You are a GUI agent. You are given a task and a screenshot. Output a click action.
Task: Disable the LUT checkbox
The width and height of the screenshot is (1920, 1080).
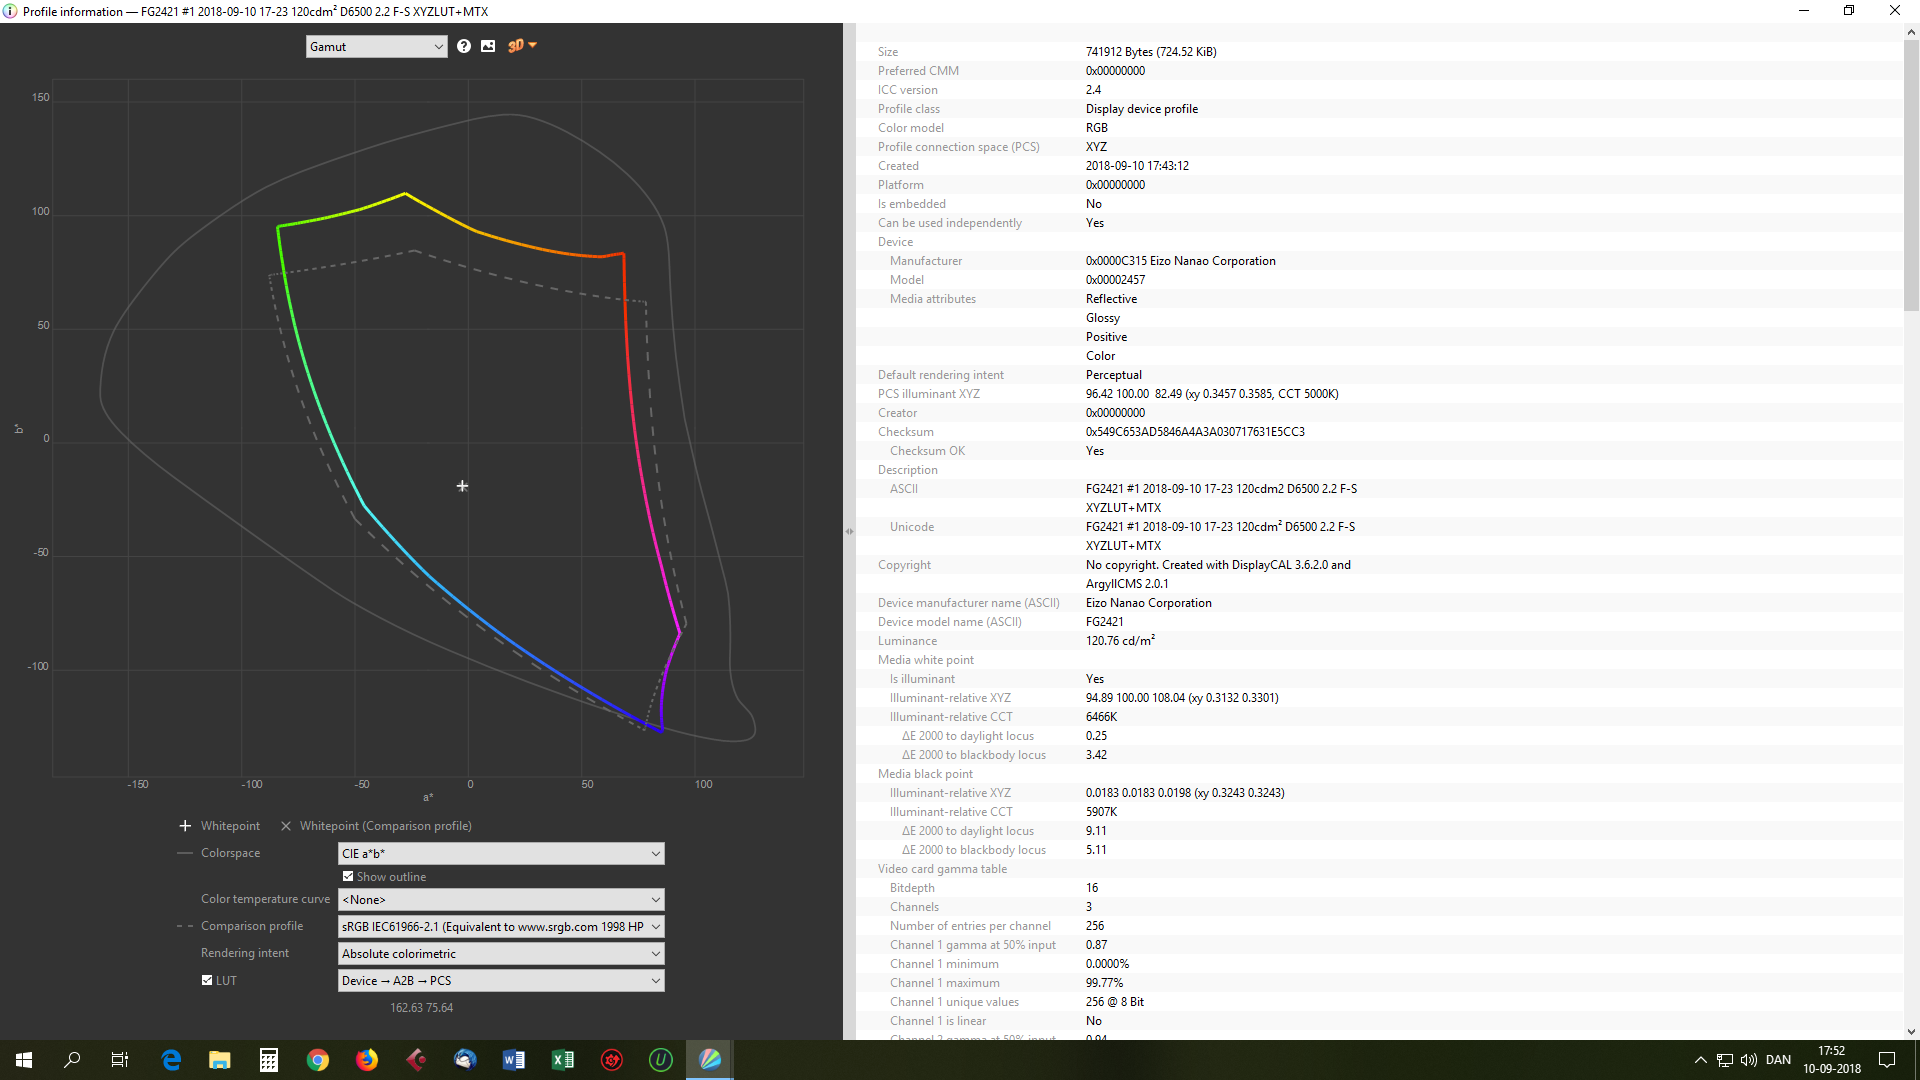pos(206,980)
